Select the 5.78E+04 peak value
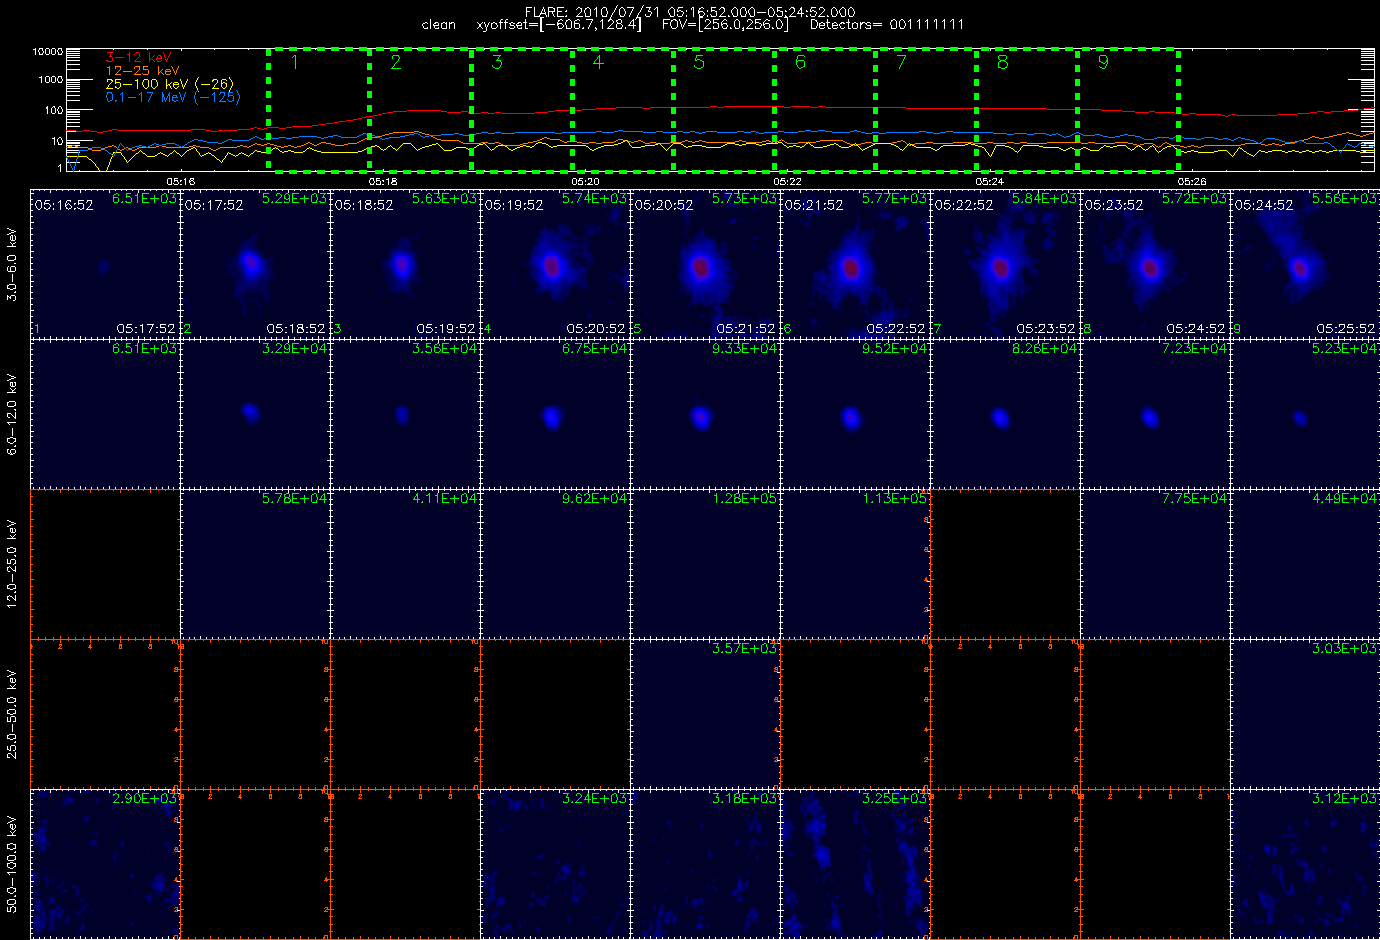The height and width of the screenshot is (940, 1380). [294, 499]
